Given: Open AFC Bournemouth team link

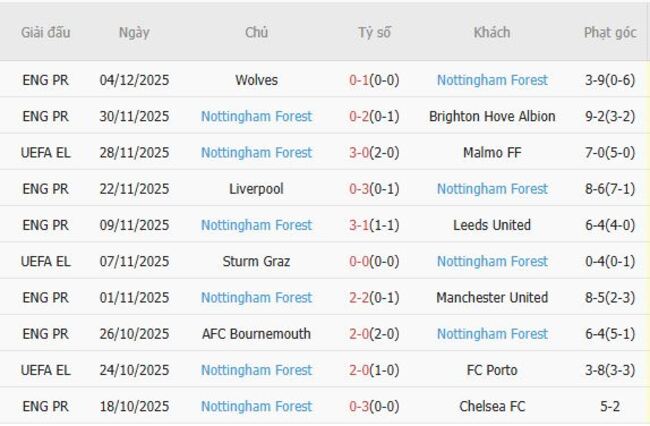Looking at the screenshot, I should (256, 334).
